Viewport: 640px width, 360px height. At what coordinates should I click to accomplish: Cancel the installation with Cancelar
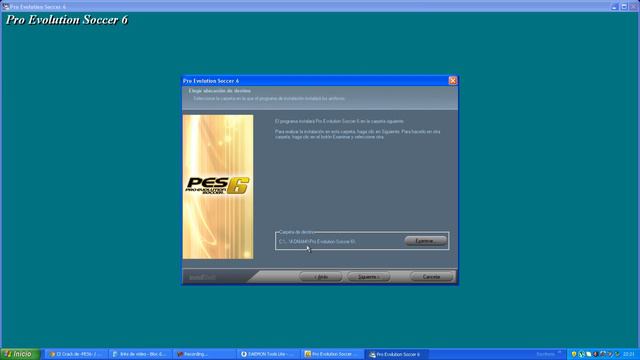point(431,277)
